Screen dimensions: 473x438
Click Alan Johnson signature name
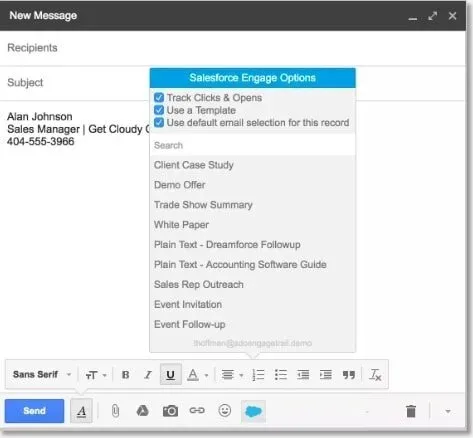[40, 116]
